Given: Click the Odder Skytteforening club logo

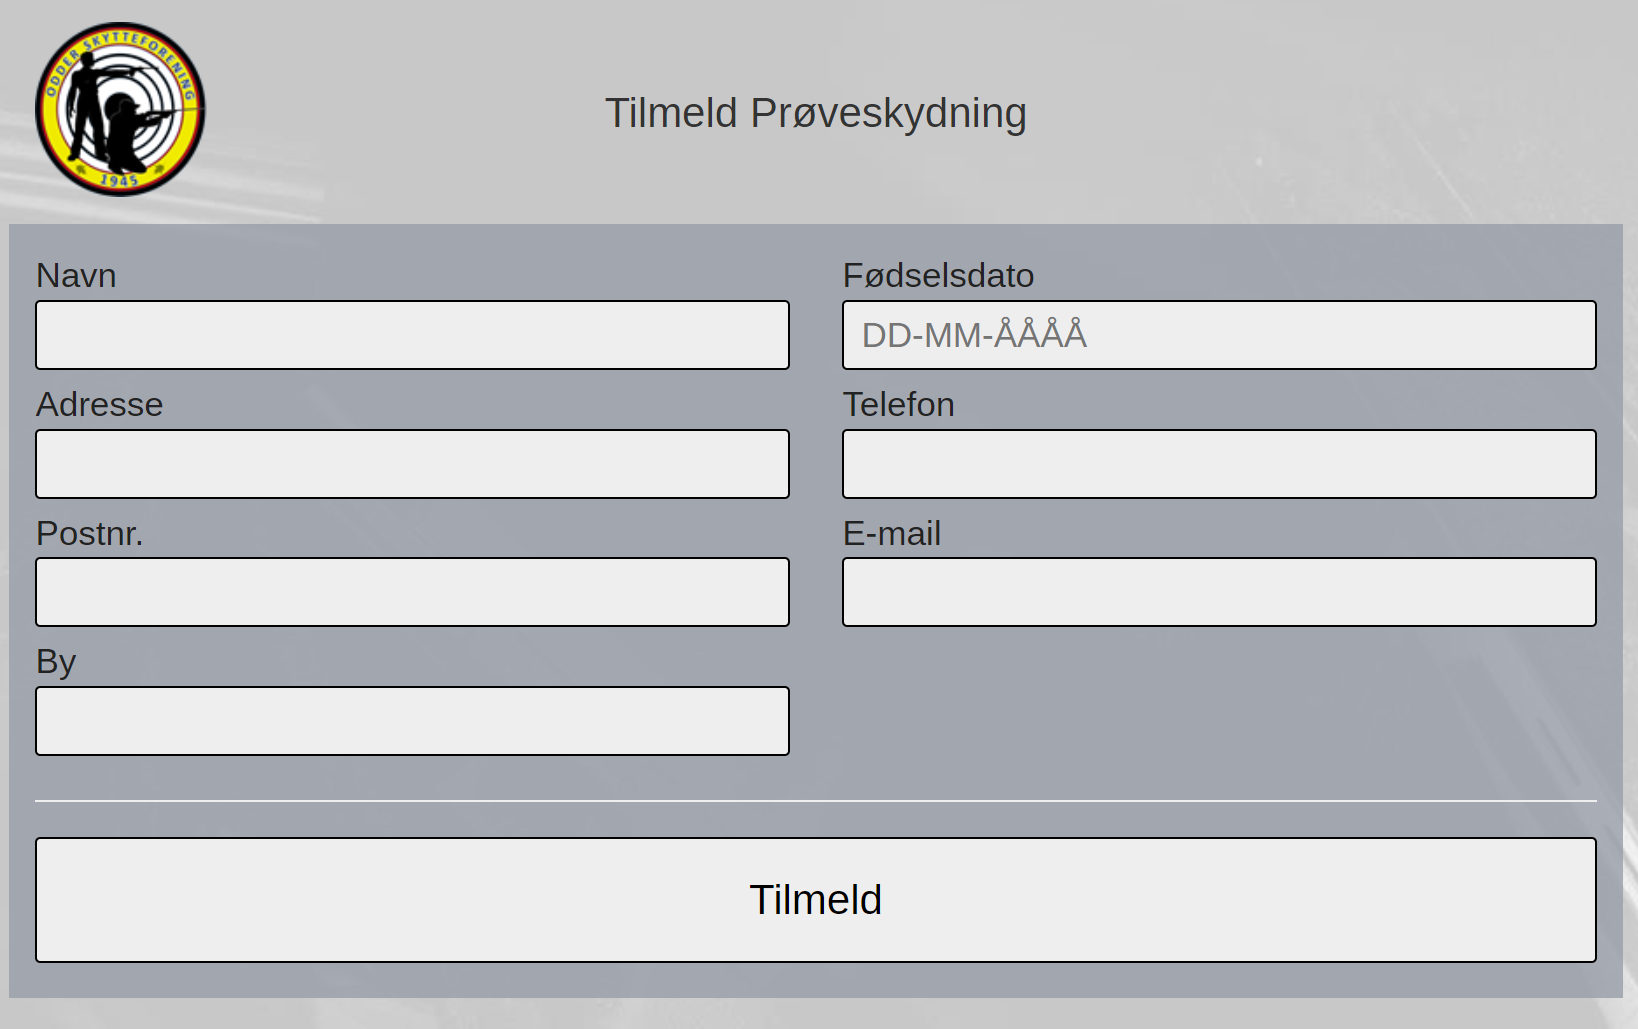Looking at the screenshot, I should point(120,109).
